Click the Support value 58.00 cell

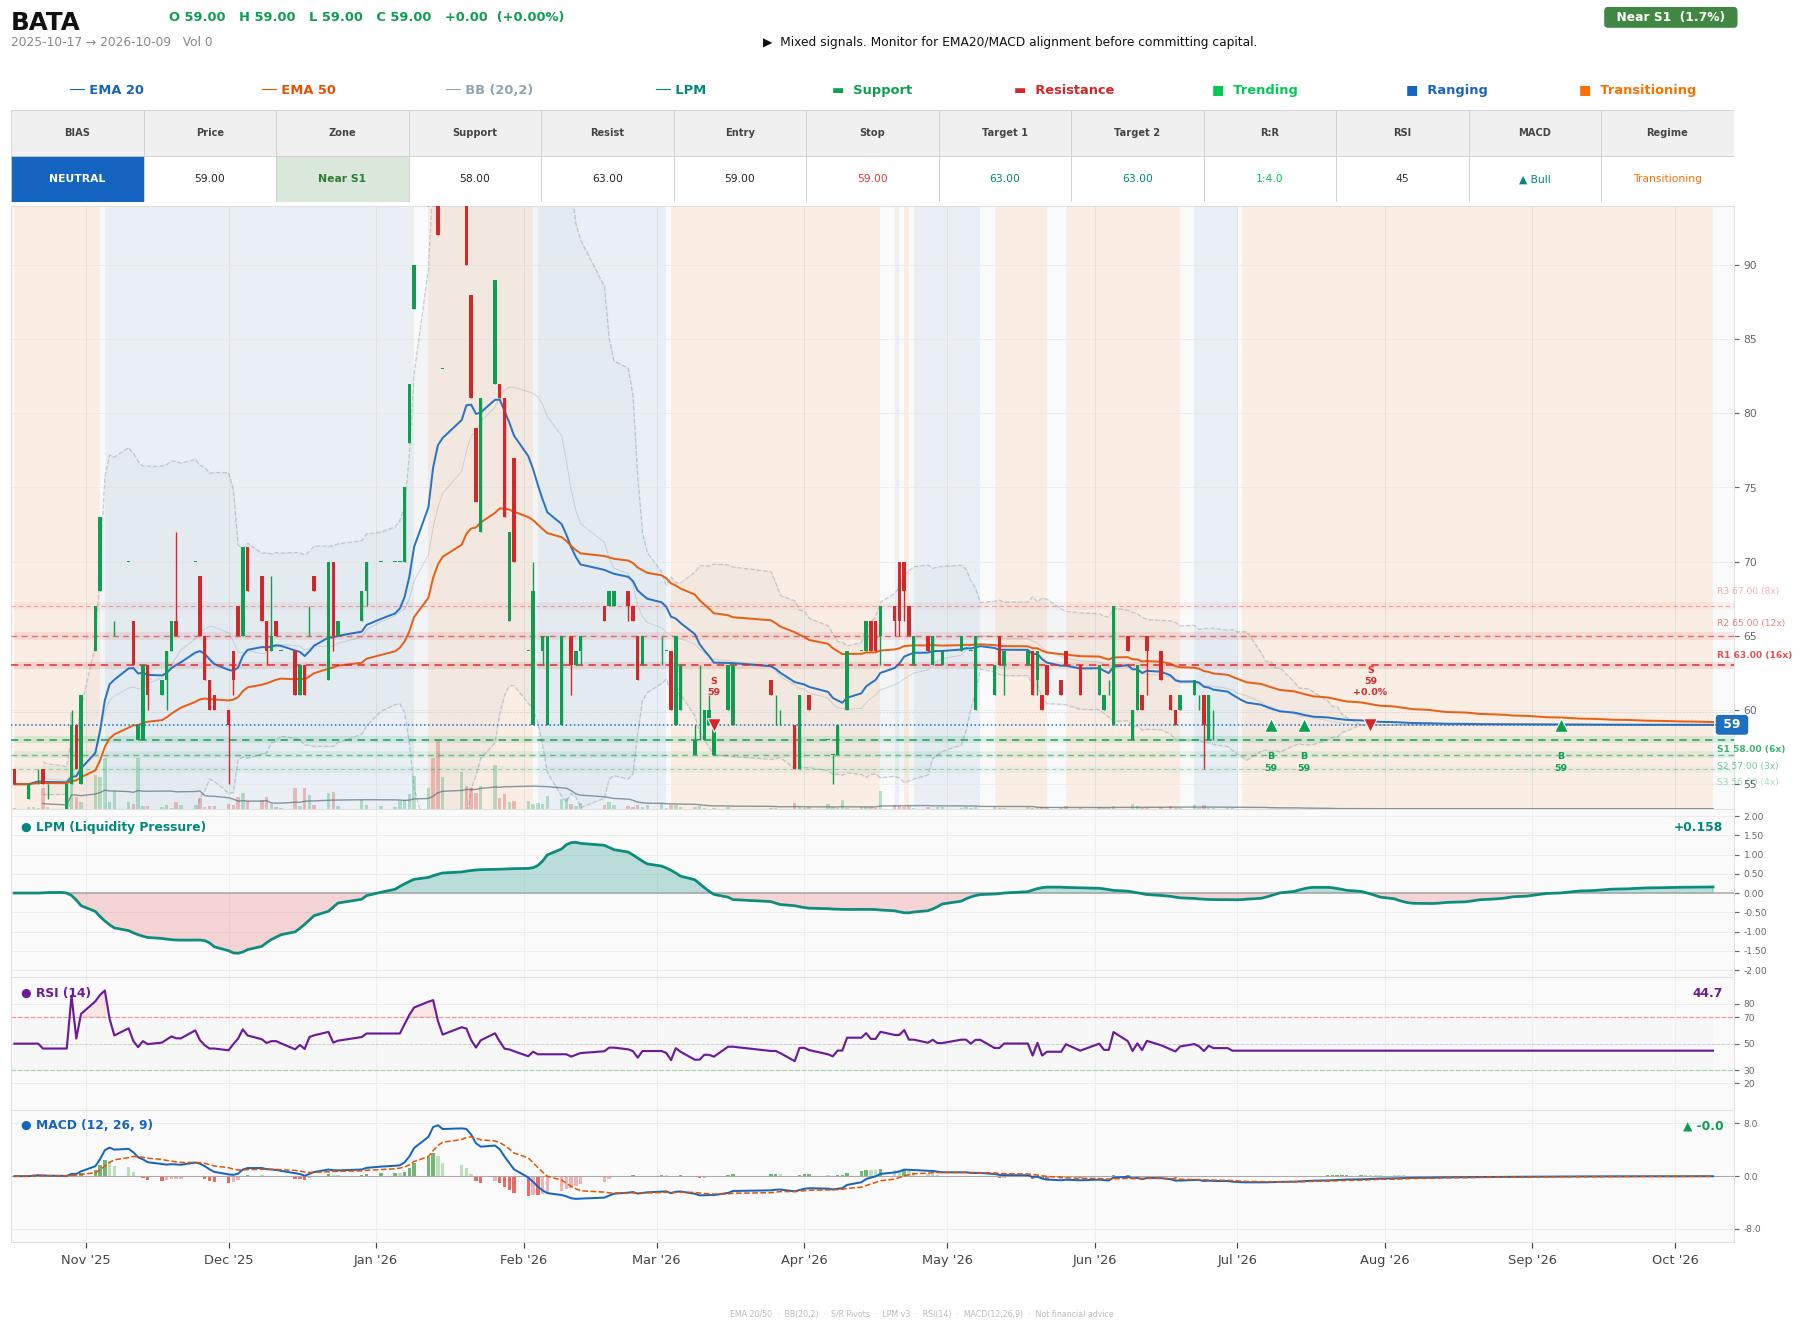474,179
